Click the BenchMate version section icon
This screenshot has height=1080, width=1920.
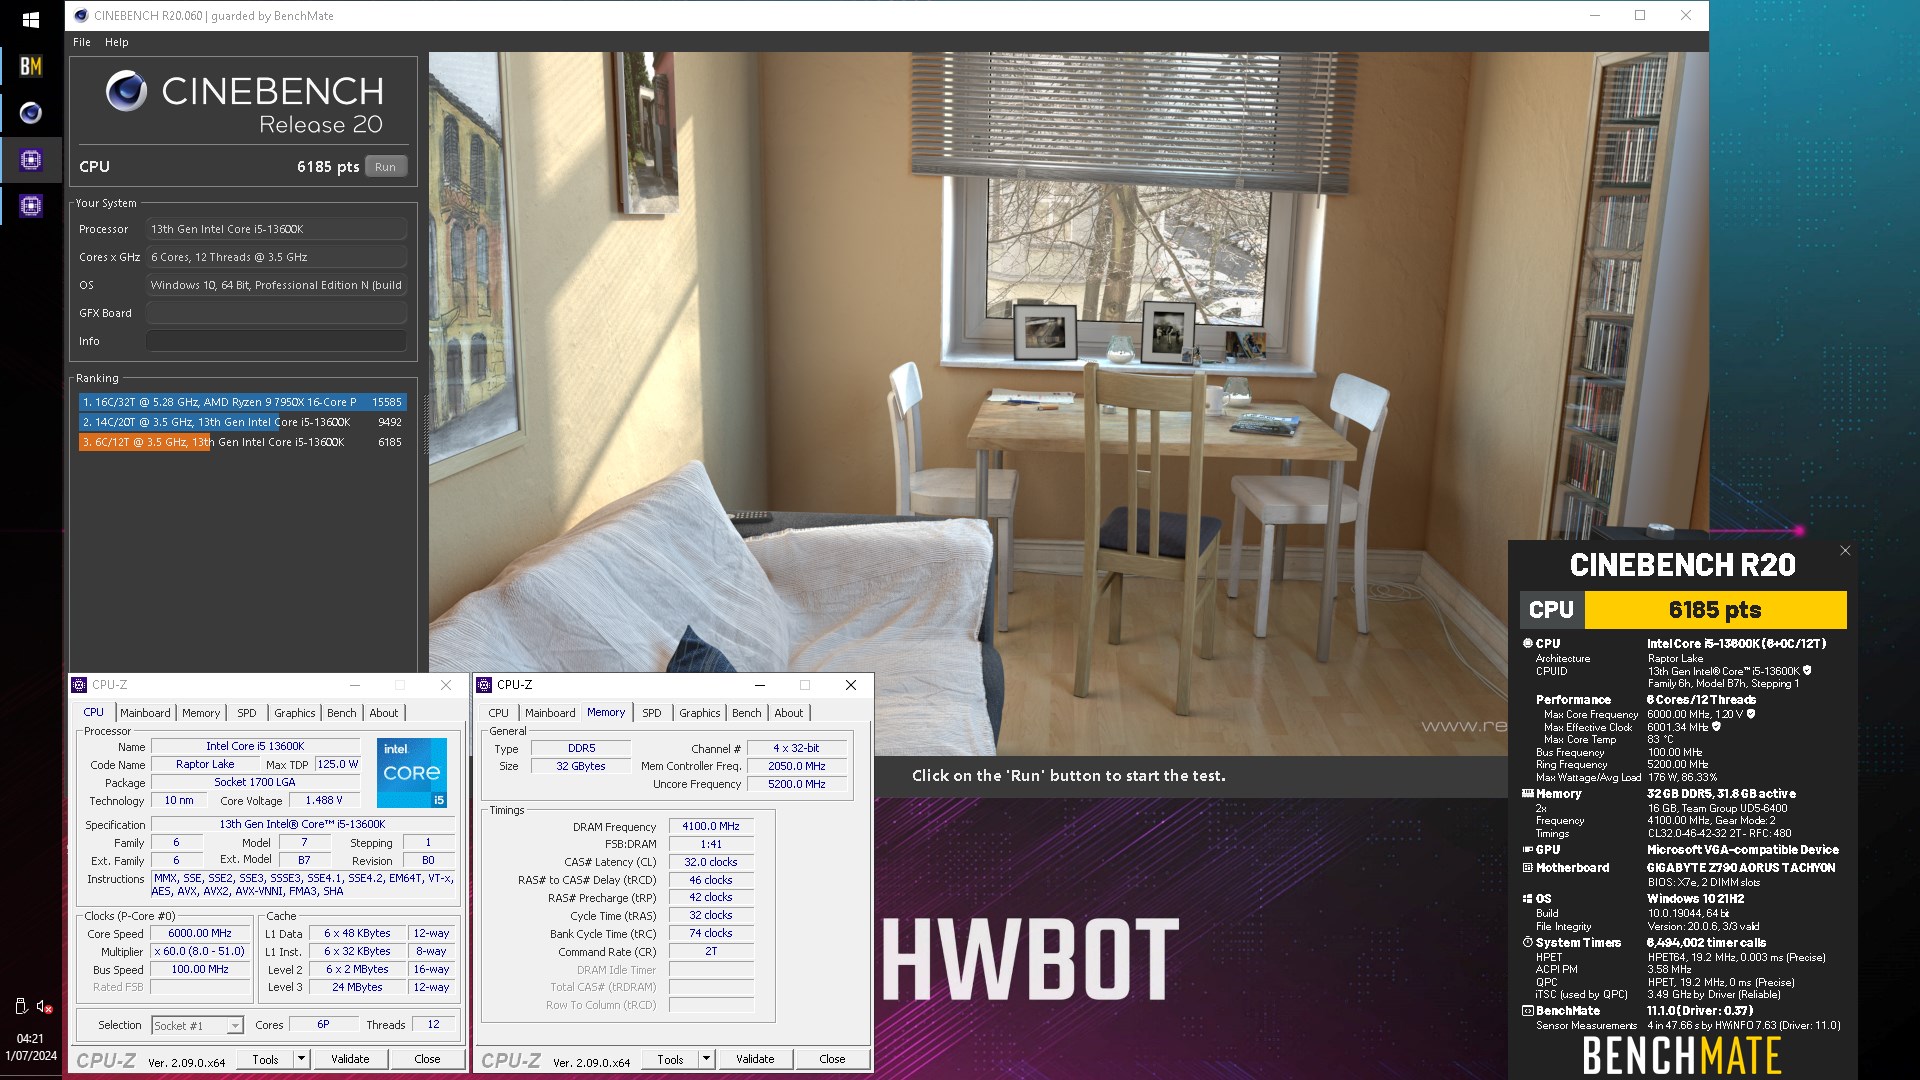pyautogui.click(x=1527, y=1010)
